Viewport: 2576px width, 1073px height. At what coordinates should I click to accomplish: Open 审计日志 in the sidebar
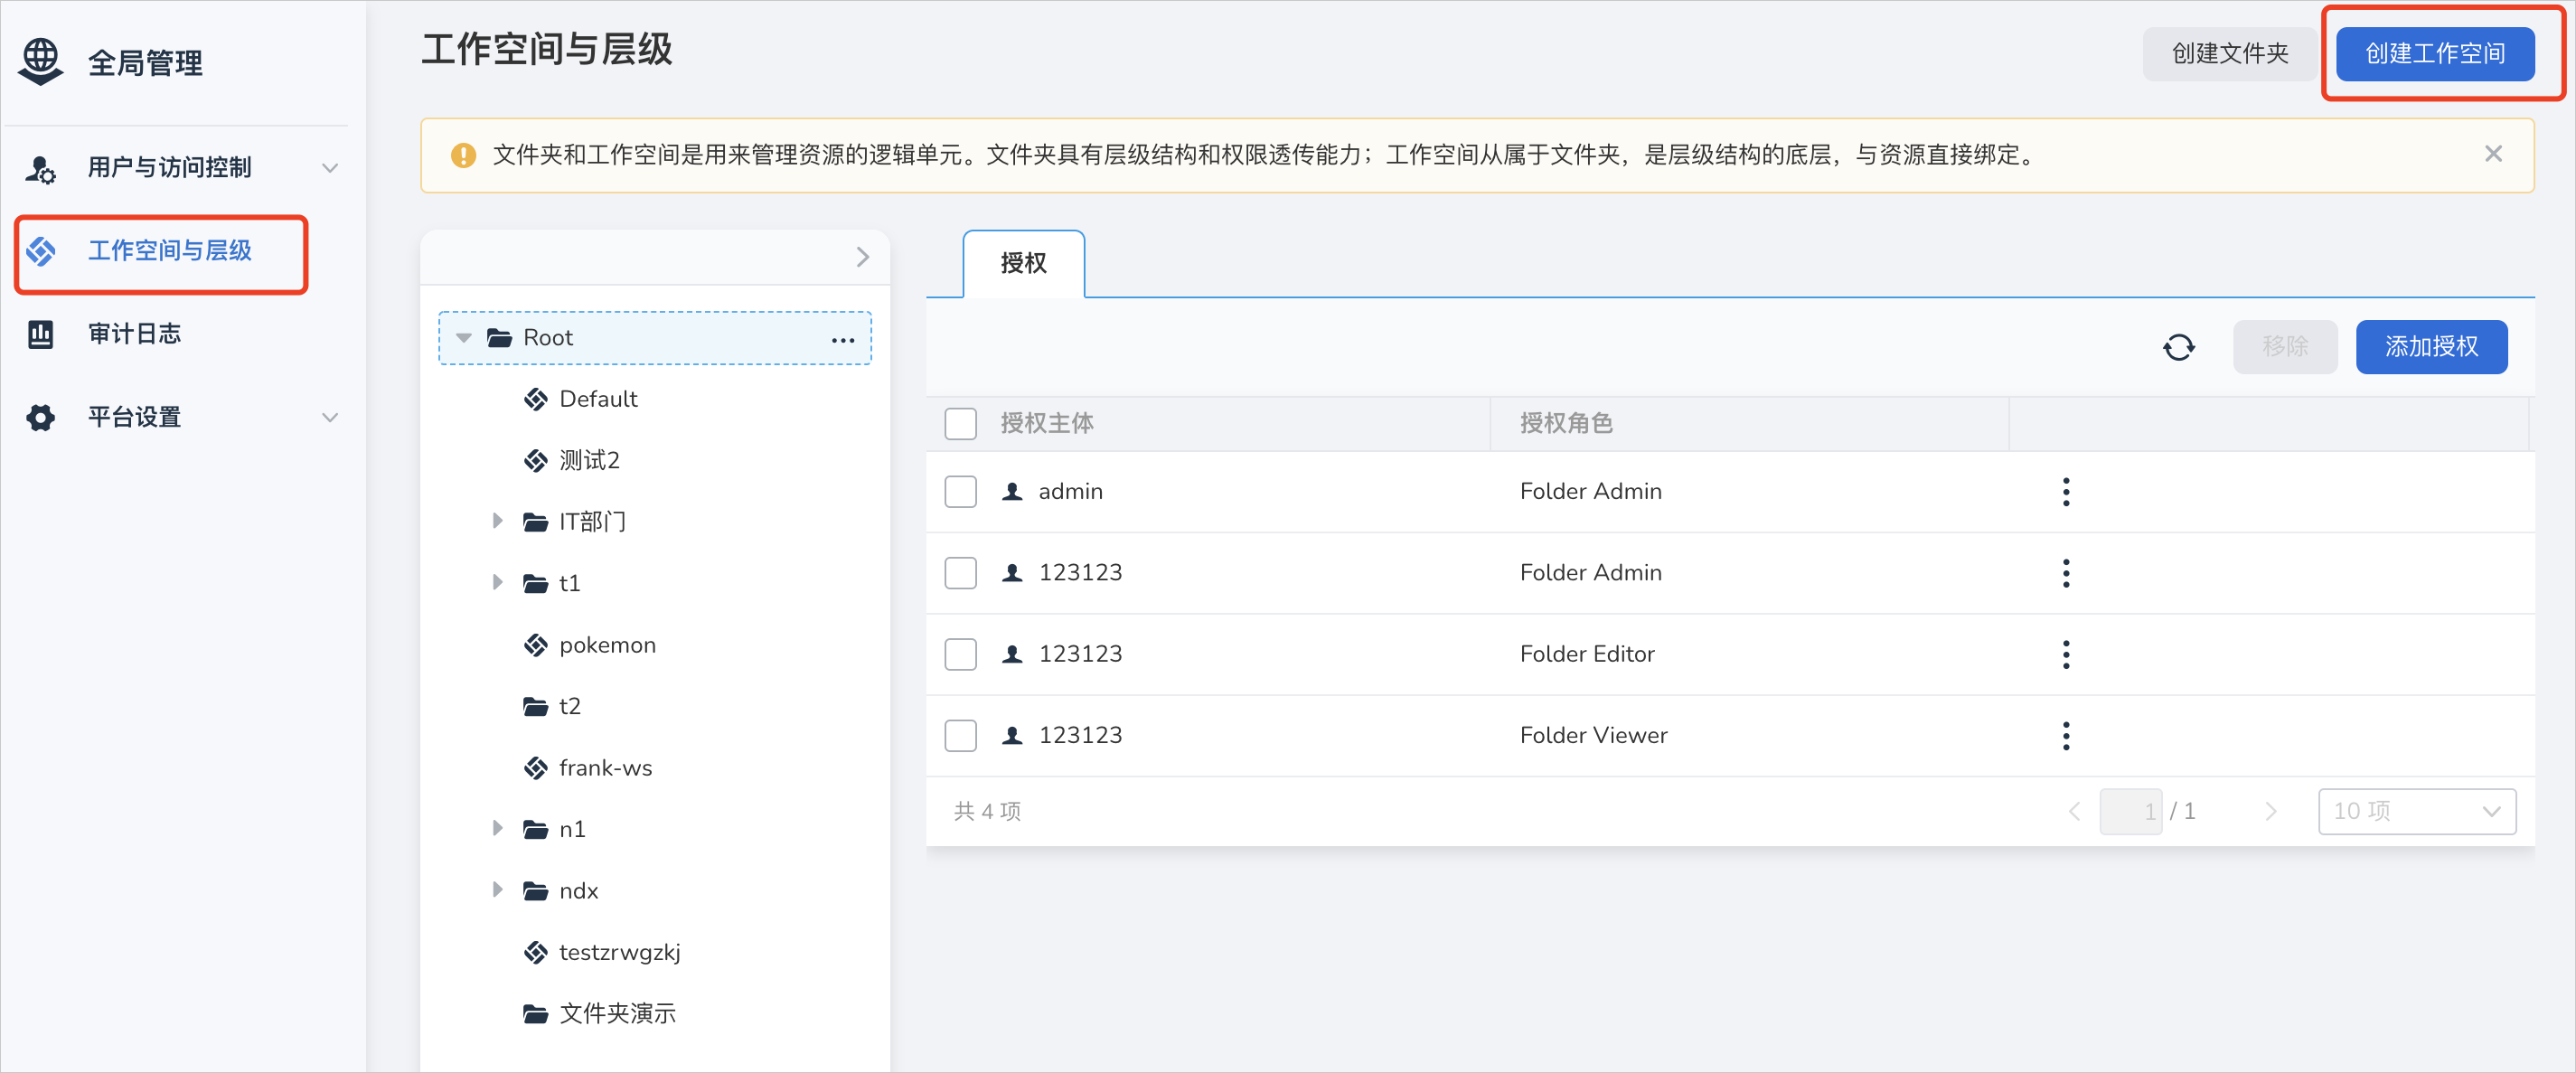tap(135, 334)
